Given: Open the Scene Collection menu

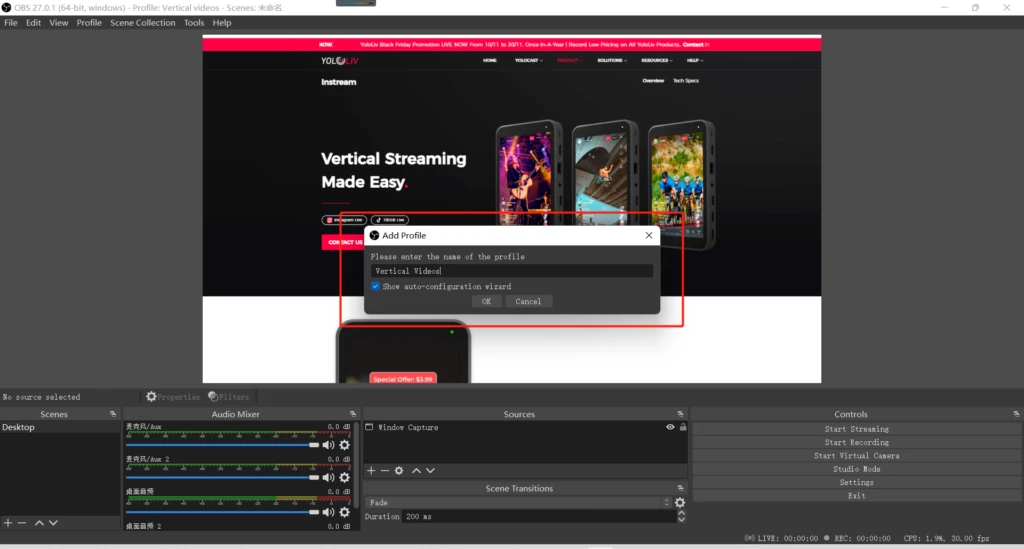Looking at the screenshot, I should [x=142, y=23].
